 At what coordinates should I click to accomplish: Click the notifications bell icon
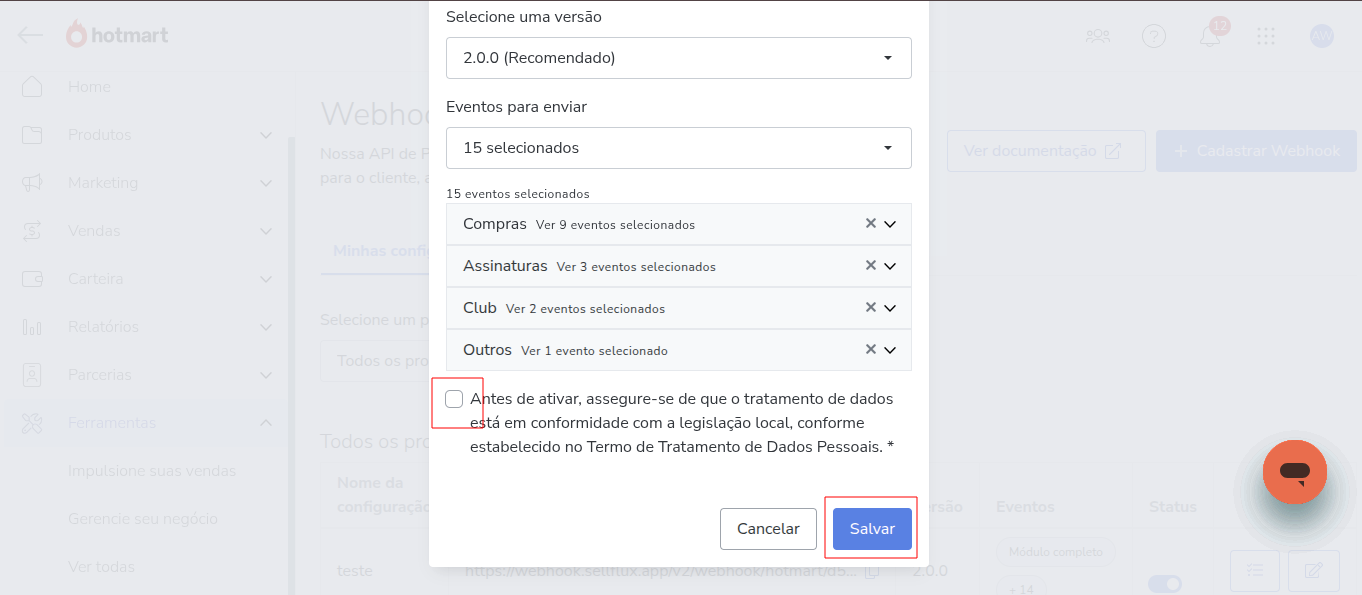tap(1210, 37)
